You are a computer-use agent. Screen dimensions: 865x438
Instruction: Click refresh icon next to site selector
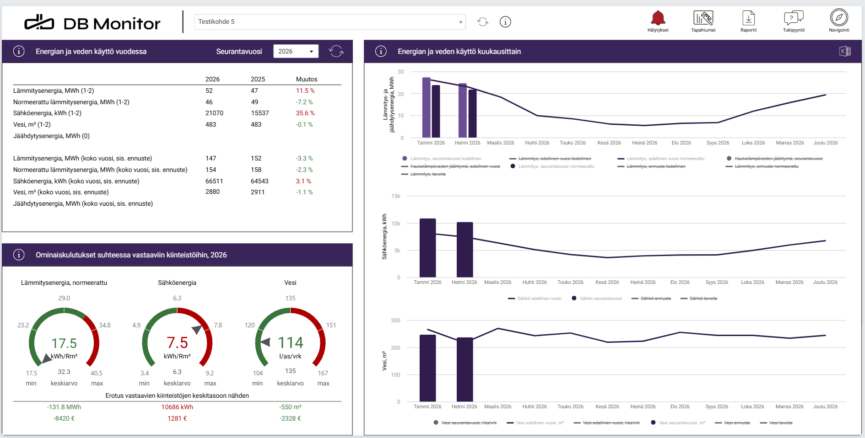483,21
